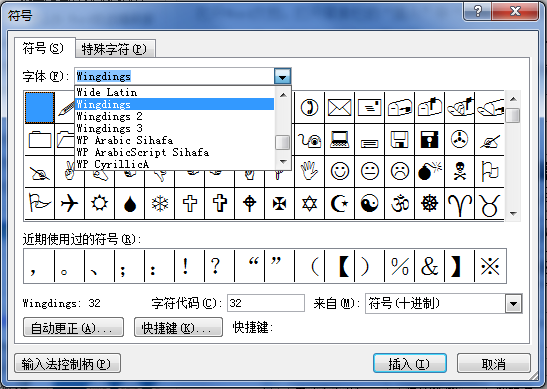Click the 字符代码 input field
This screenshot has width=547, height=389.
coord(266,303)
